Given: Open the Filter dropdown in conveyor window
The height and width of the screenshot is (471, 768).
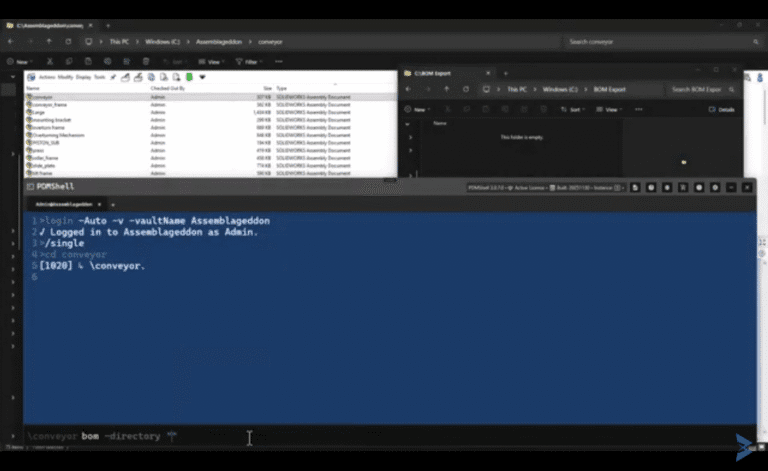Looking at the screenshot, I should (x=249, y=62).
